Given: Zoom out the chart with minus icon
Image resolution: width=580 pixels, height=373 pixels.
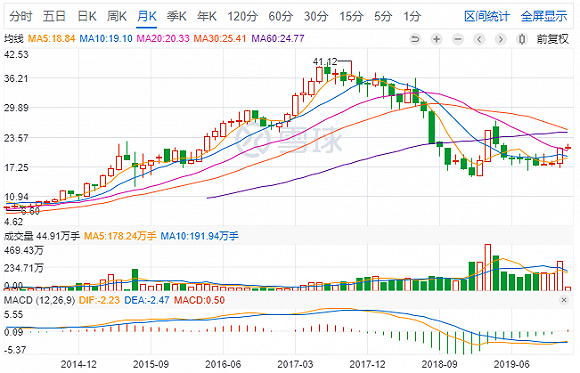Looking at the screenshot, I should [458, 39].
